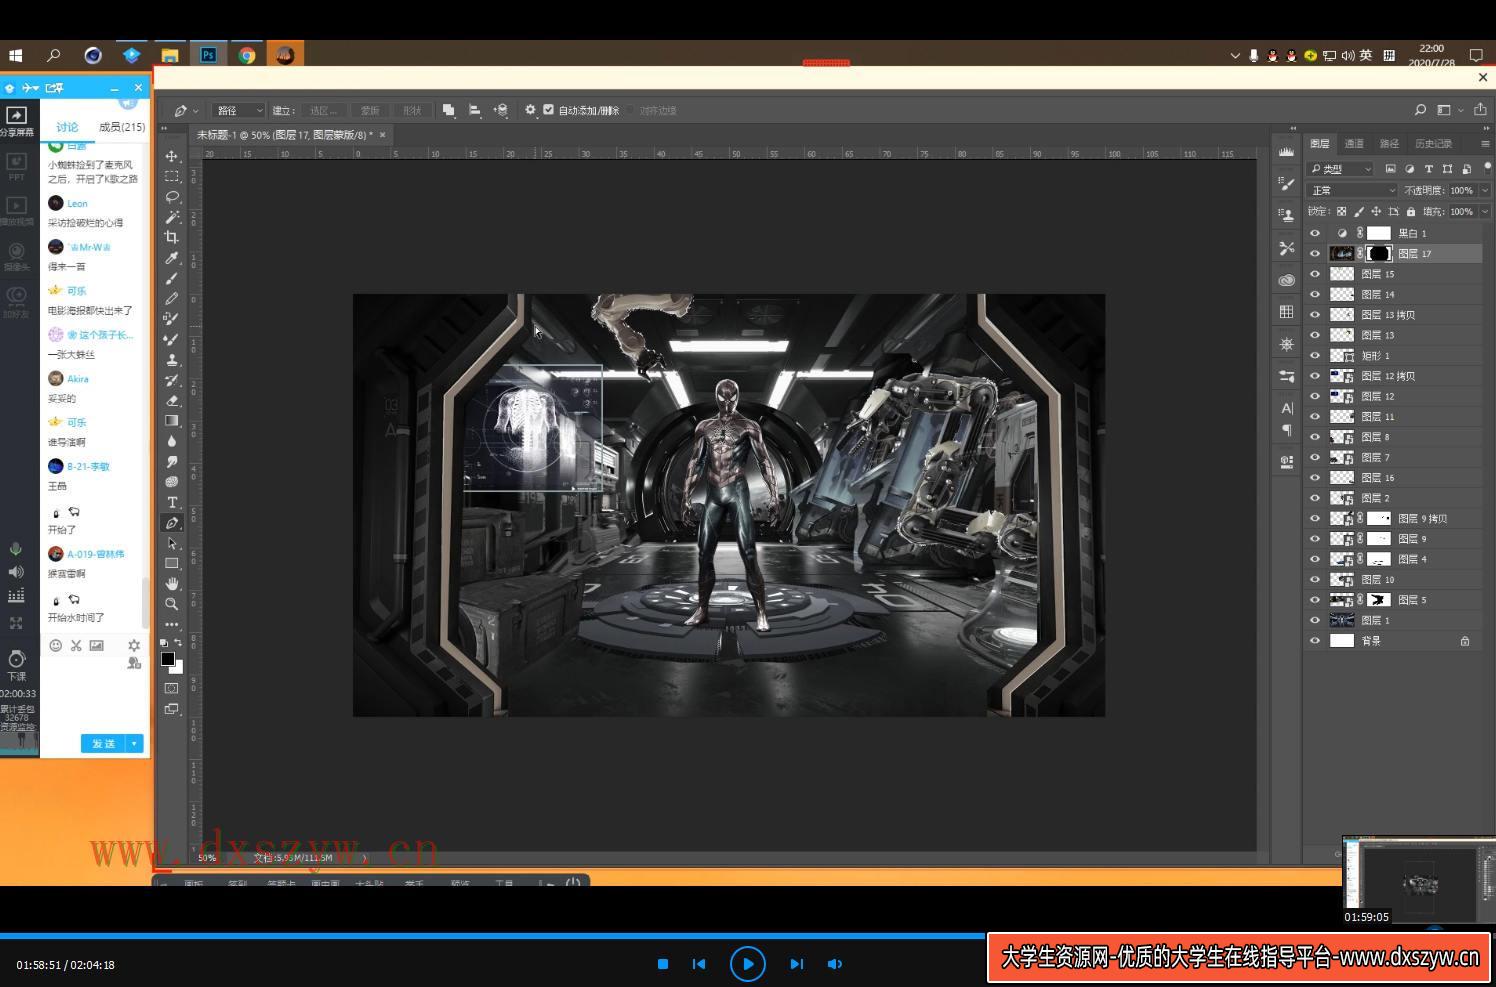This screenshot has height=987, width=1496.
Task: Select the Clone Stamp tool
Action: [172, 360]
